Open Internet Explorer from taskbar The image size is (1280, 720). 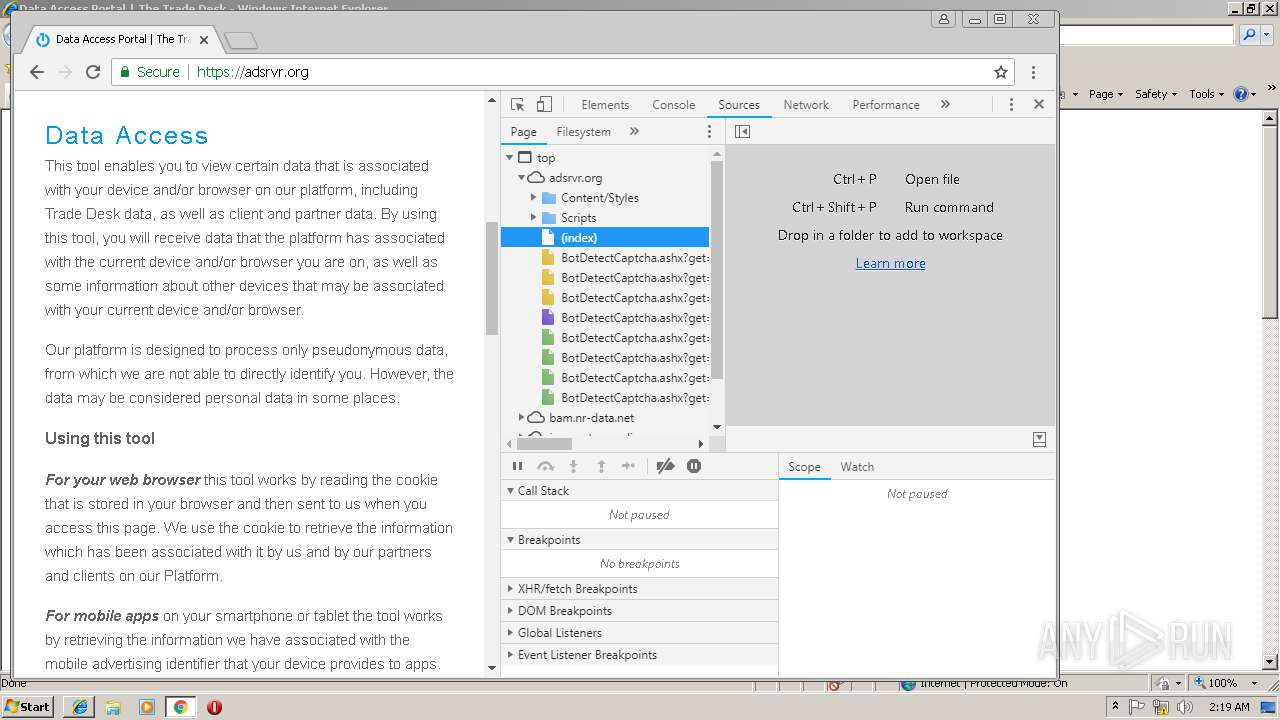click(79, 707)
